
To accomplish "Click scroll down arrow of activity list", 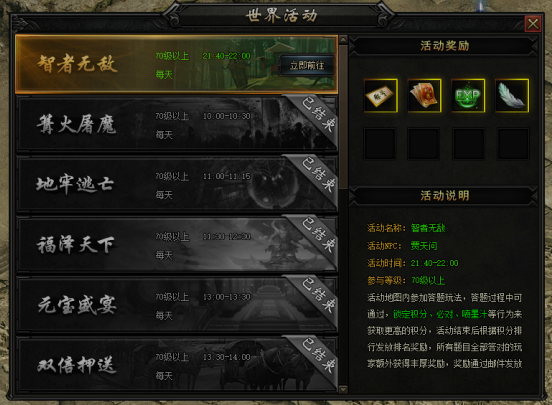I will point(343,389).
